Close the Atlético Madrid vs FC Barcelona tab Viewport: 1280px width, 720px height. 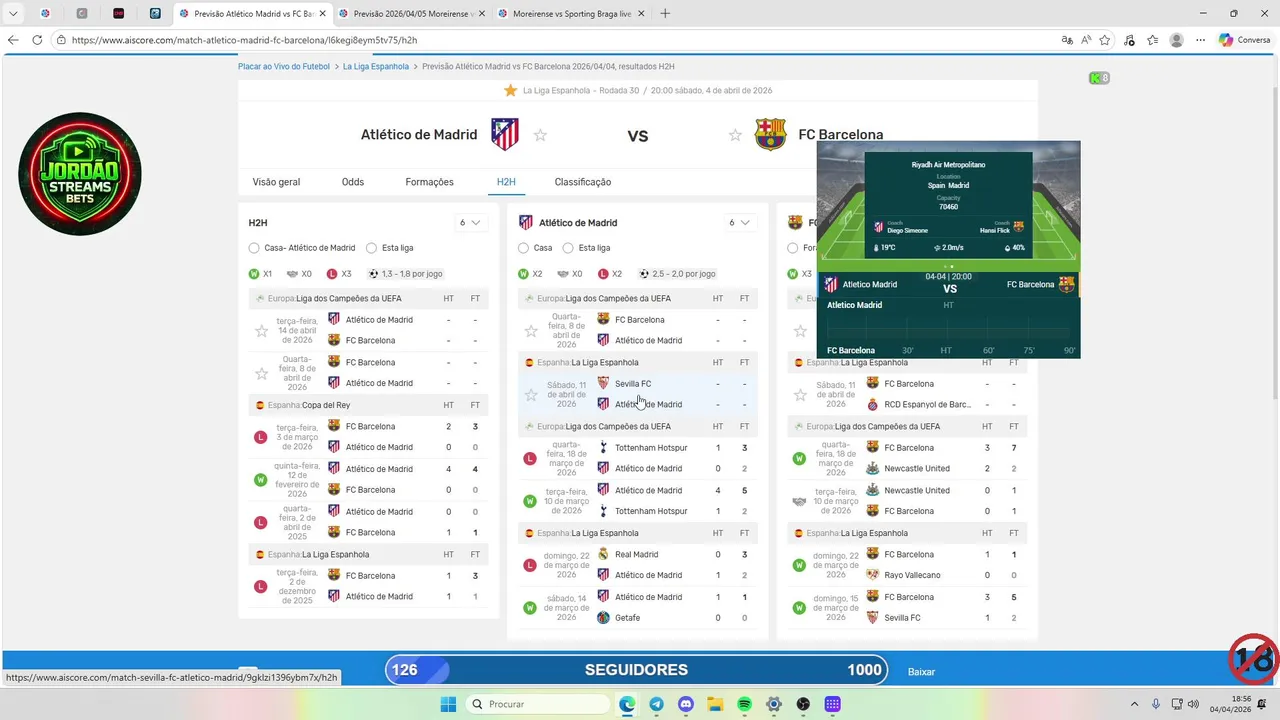pos(322,14)
